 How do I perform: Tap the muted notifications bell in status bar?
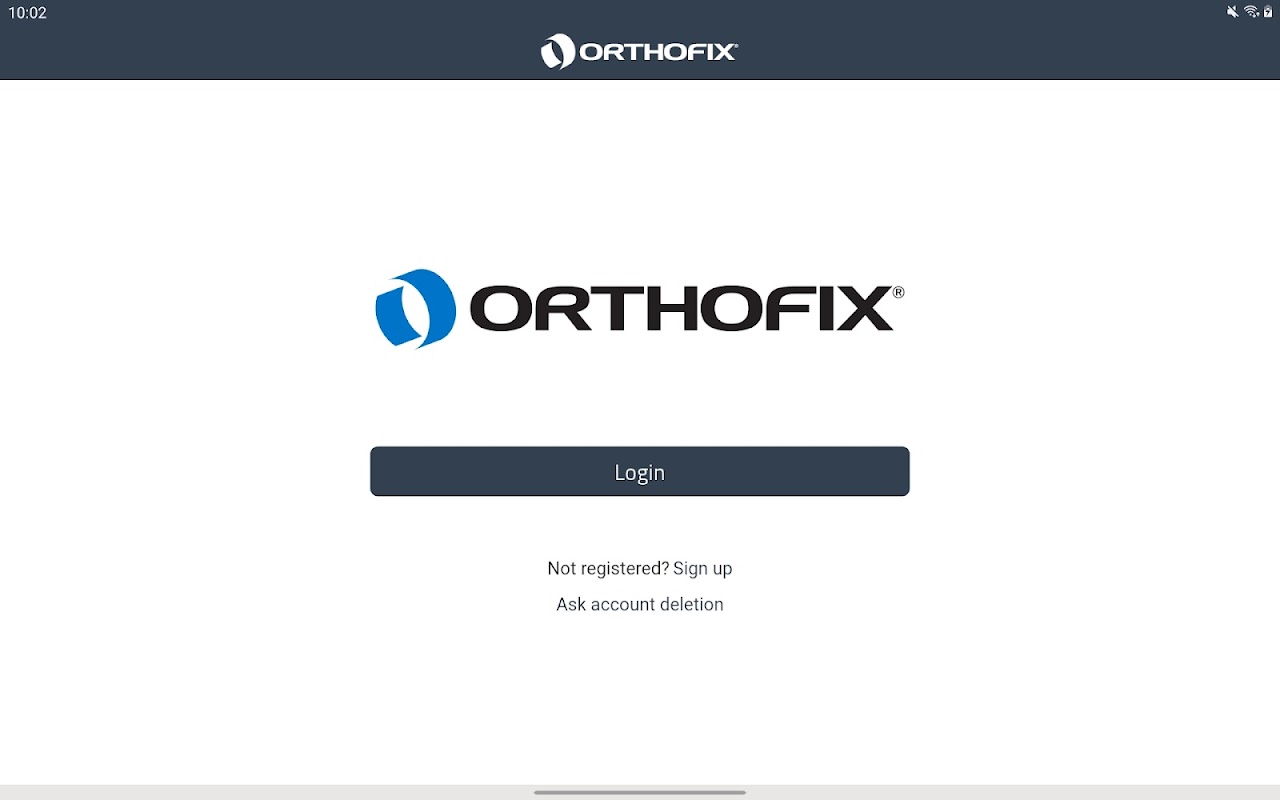(x=1232, y=12)
